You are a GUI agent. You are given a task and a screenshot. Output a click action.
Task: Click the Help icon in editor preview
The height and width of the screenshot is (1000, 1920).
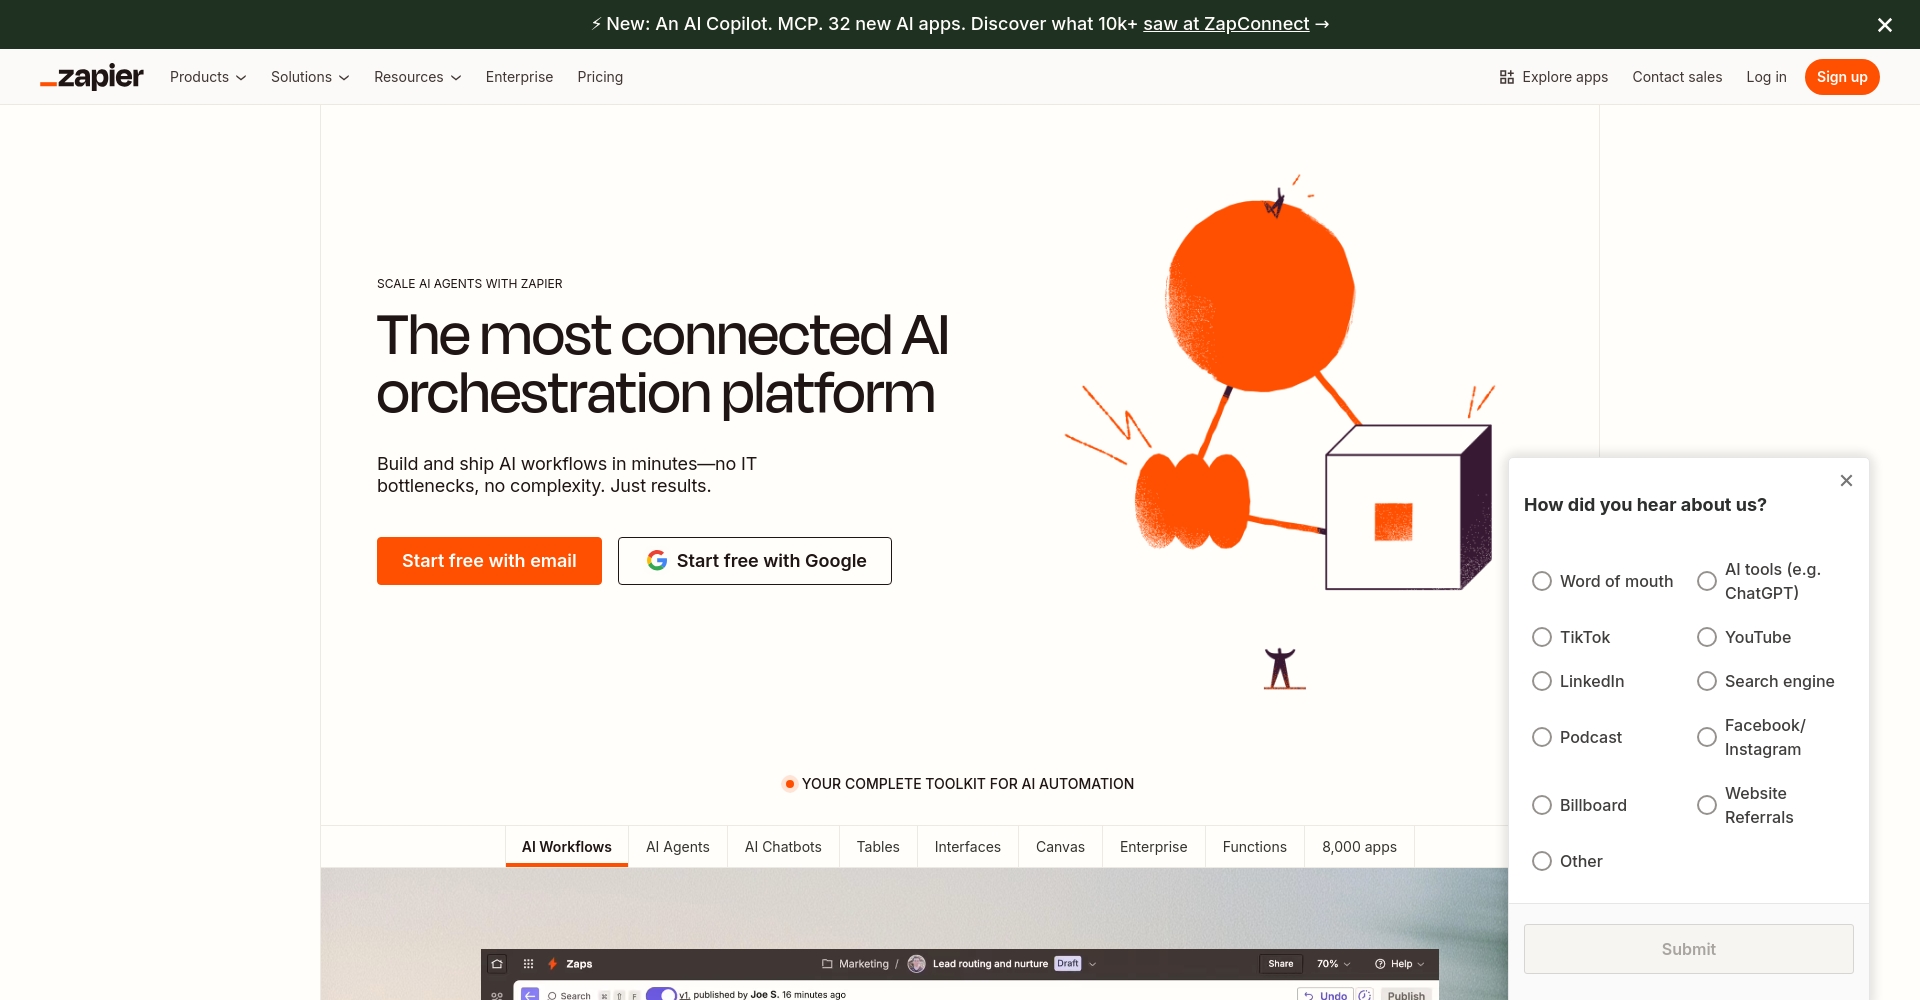pos(1380,964)
